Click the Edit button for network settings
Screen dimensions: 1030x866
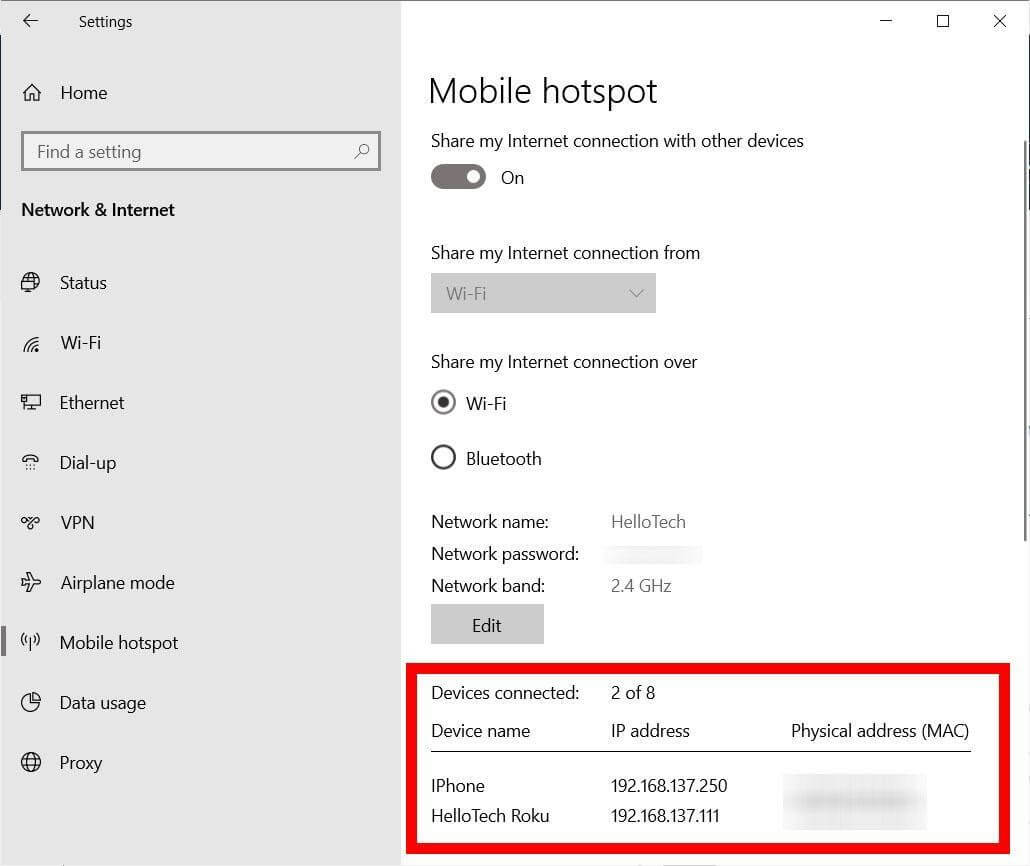487,624
